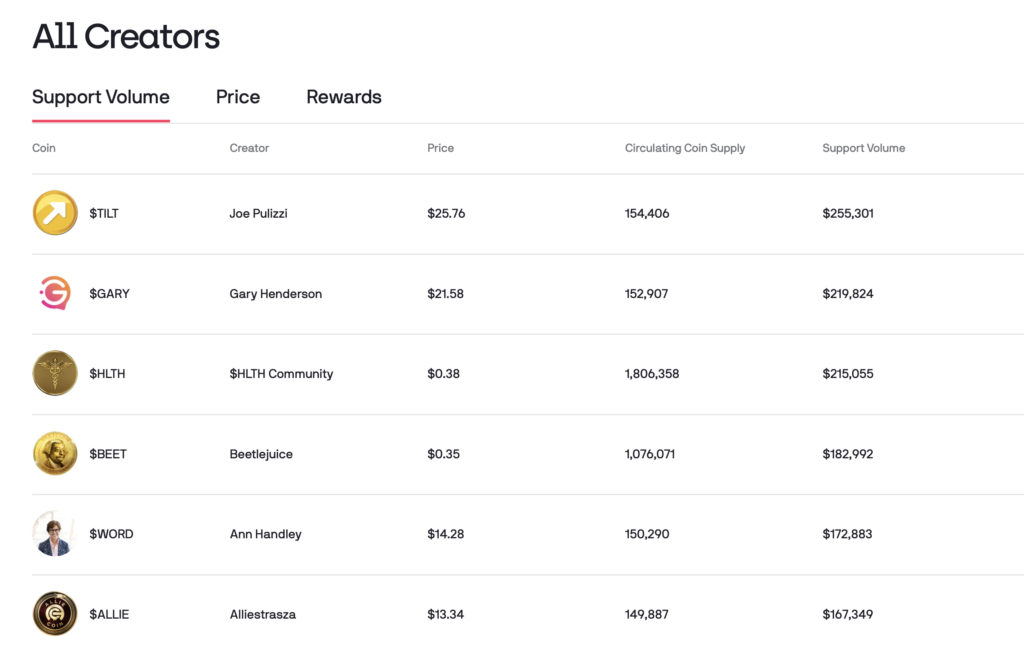The height and width of the screenshot is (650, 1024).
Task: Sort by the Coin column header
Action: tap(44, 148)
